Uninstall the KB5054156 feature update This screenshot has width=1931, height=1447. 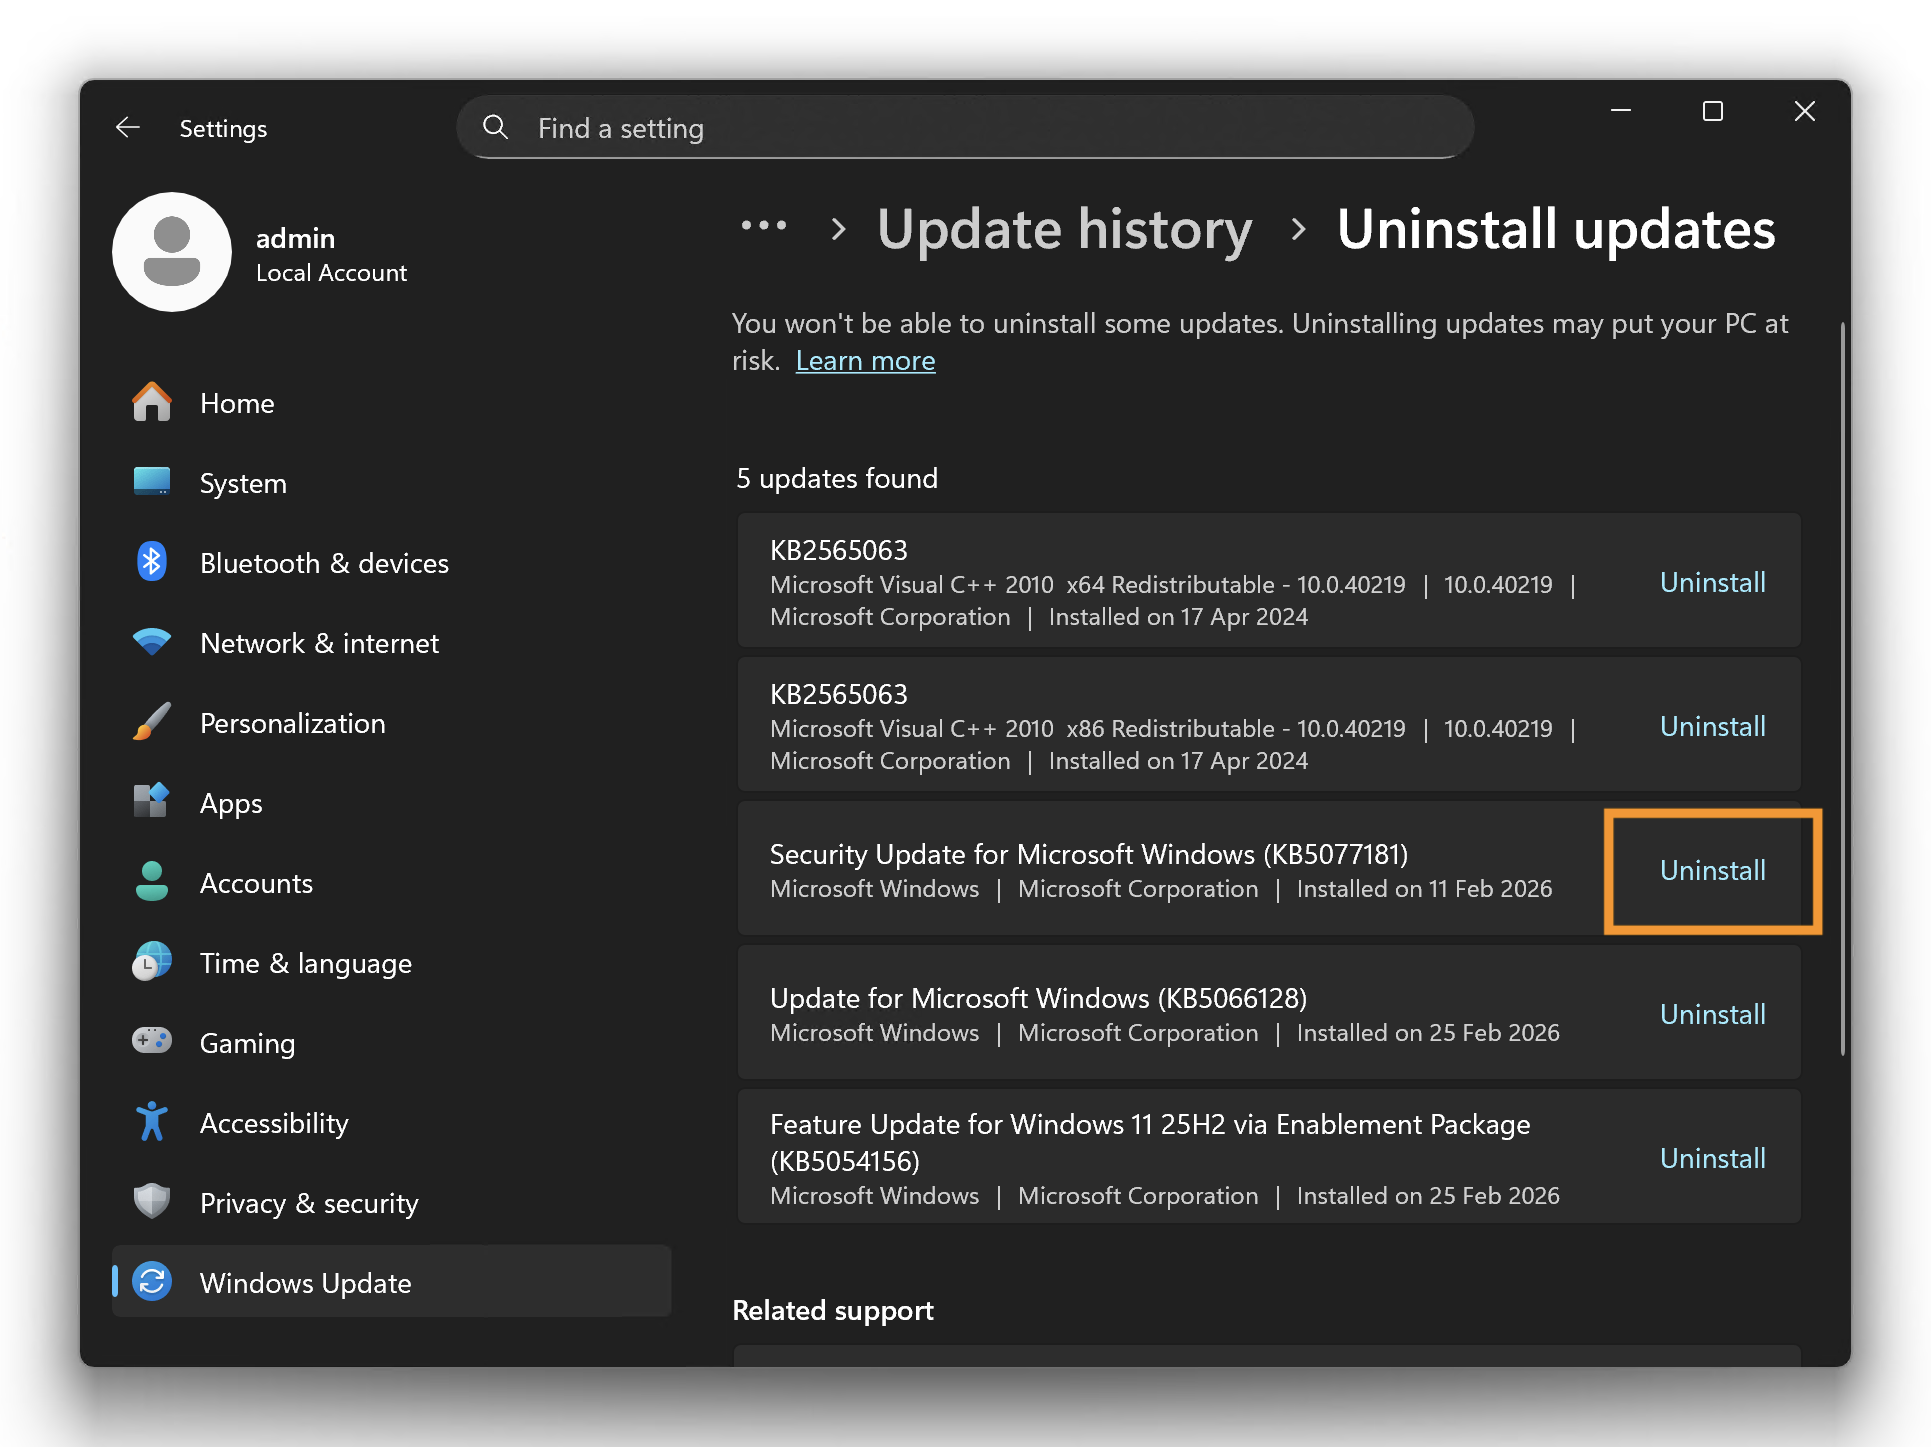point(1712,1158)
